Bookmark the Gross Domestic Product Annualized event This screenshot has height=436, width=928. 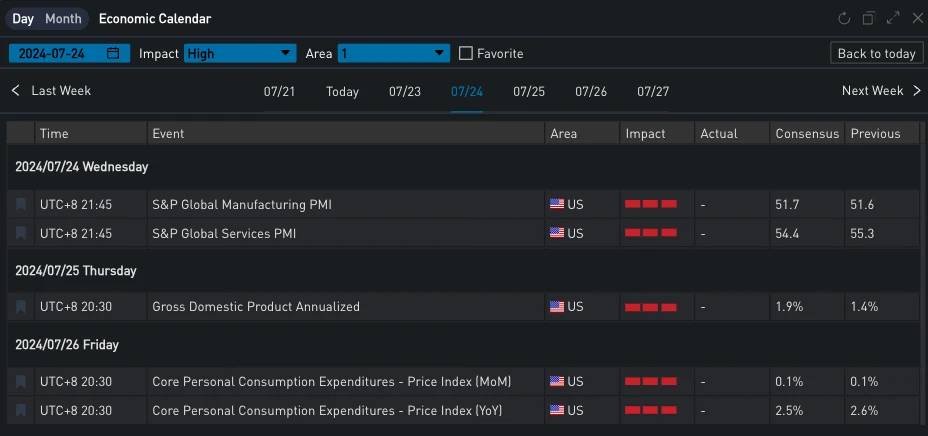point(21,307)
